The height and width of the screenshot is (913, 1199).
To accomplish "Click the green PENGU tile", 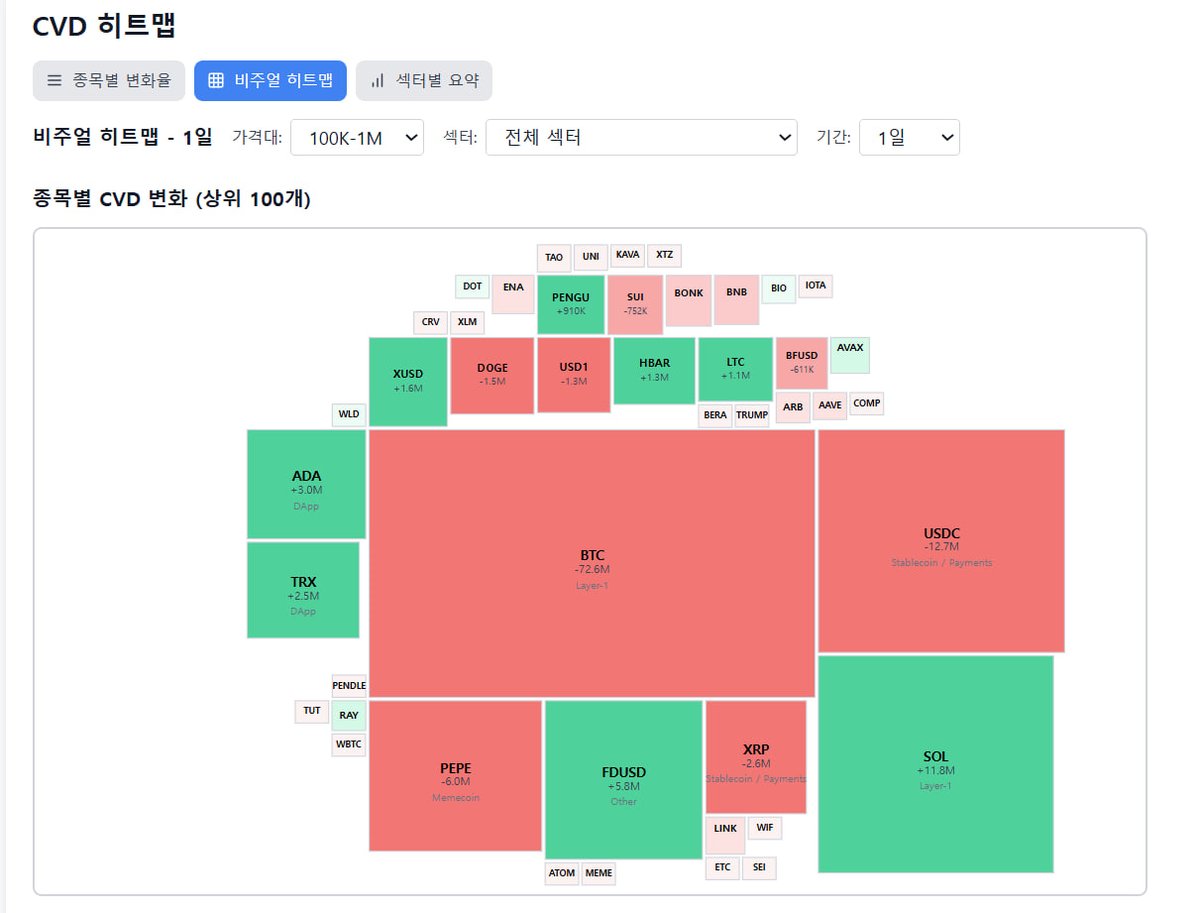I will (x=570, y=304).
